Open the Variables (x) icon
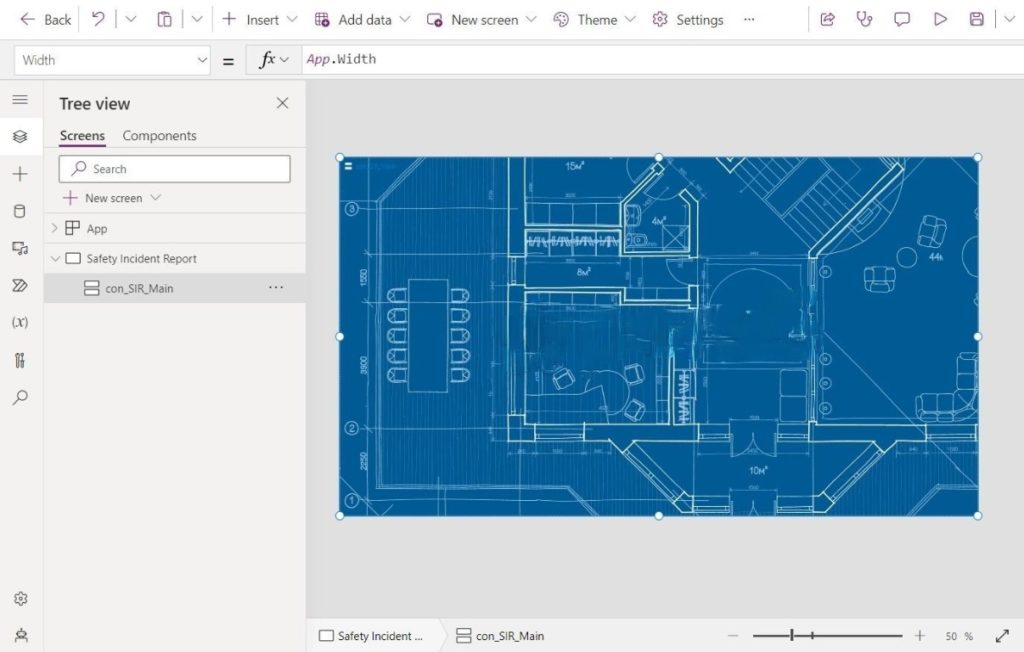The image size is (1024, 652). click(20, 322)
